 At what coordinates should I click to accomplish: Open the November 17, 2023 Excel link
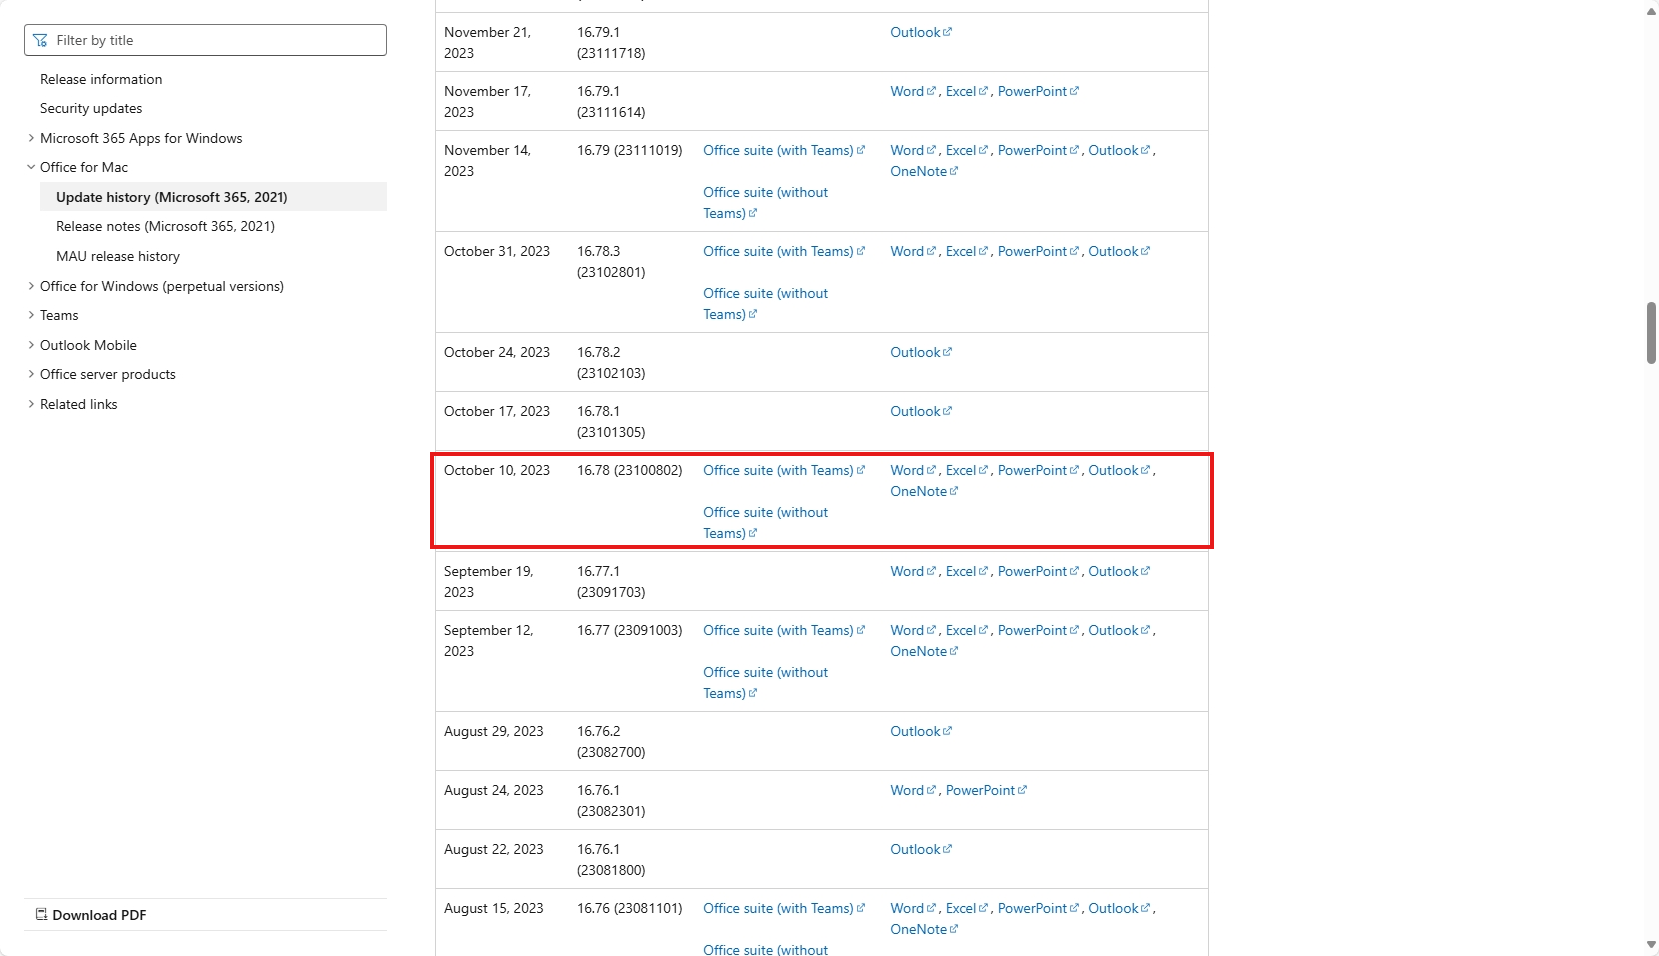[x=966, y=91]
